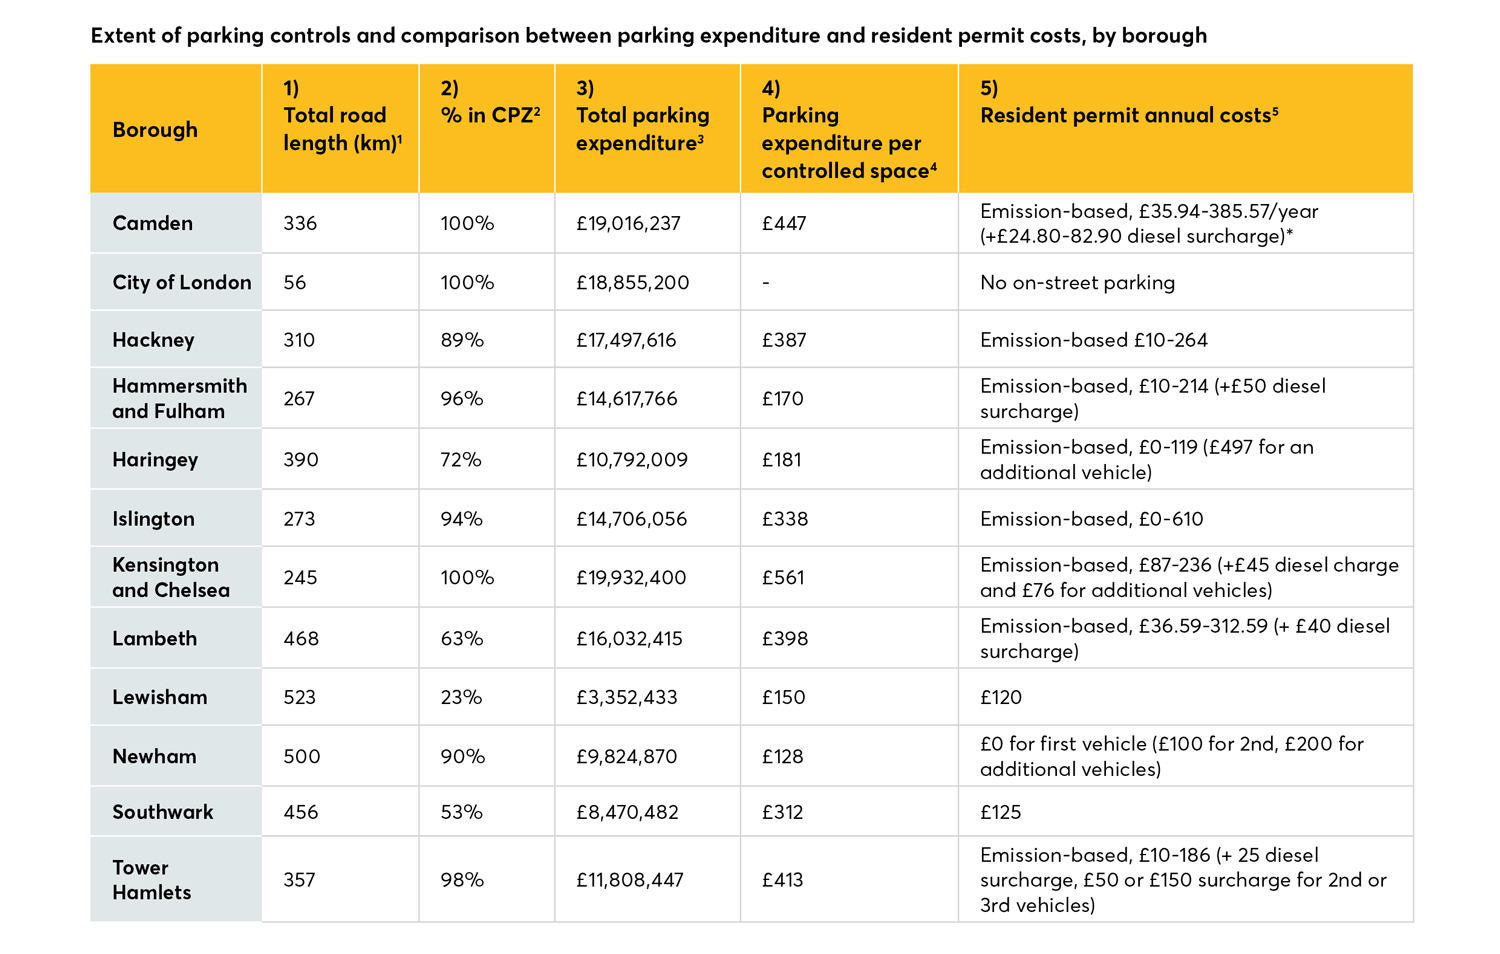
Task: Click the table title text above the table
Action: point(648,36)
